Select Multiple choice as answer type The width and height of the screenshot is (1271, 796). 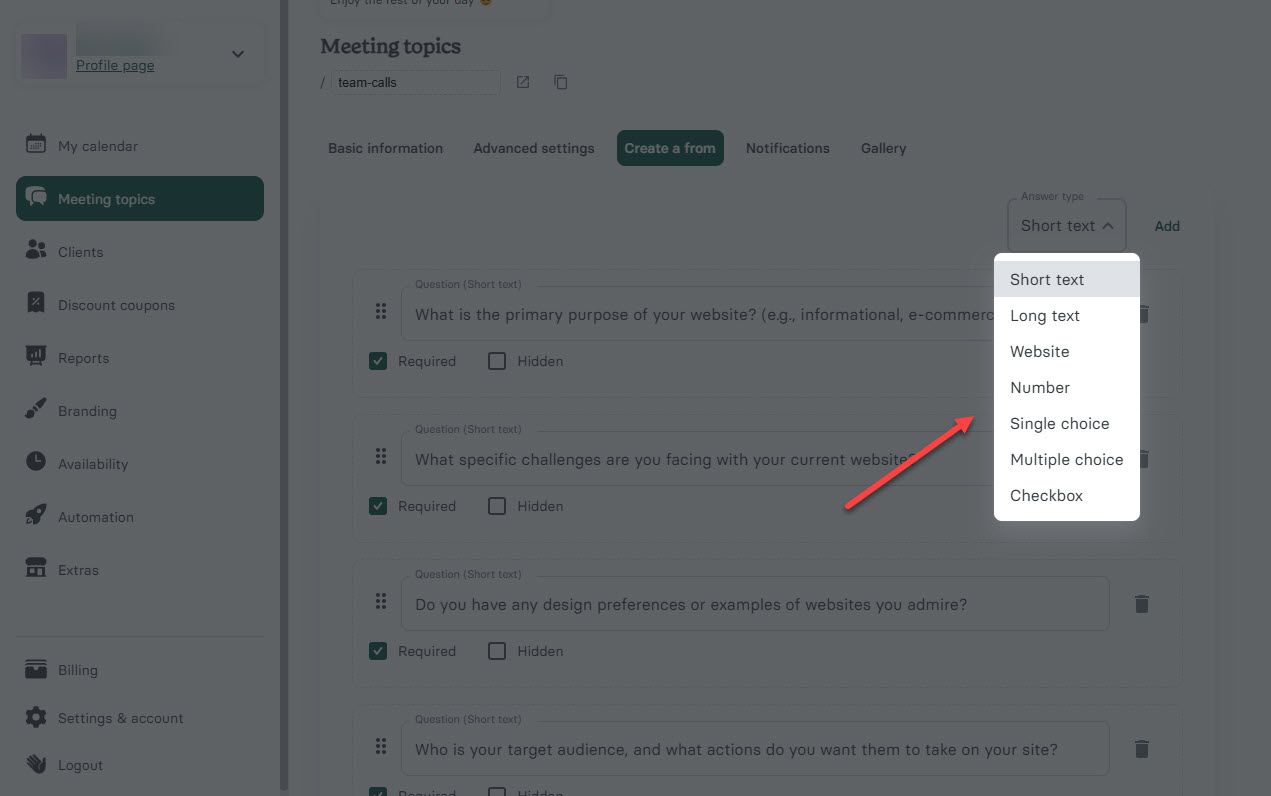[x=1066, y=459]
